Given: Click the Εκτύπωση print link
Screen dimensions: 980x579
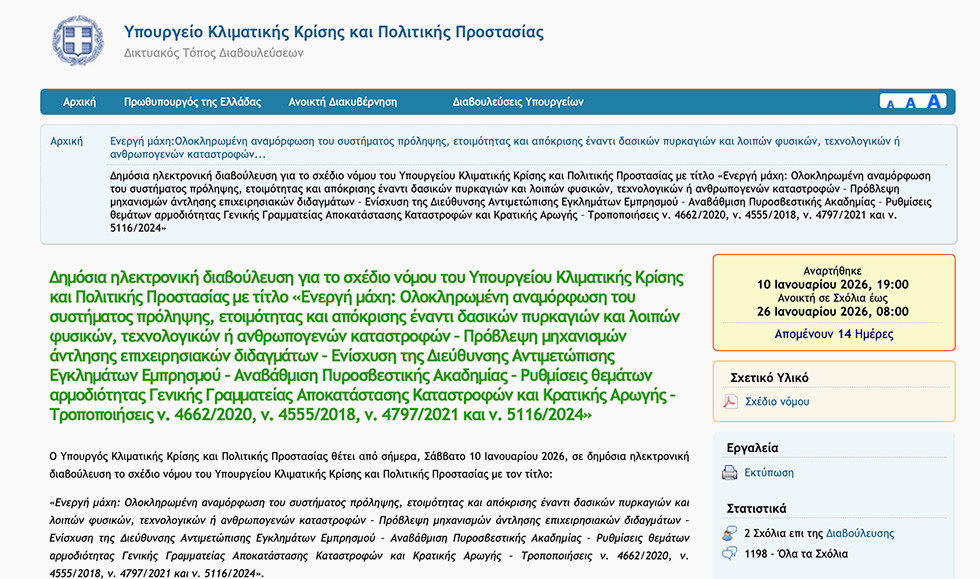Looking at the screenshot, I should click(769, 473).
